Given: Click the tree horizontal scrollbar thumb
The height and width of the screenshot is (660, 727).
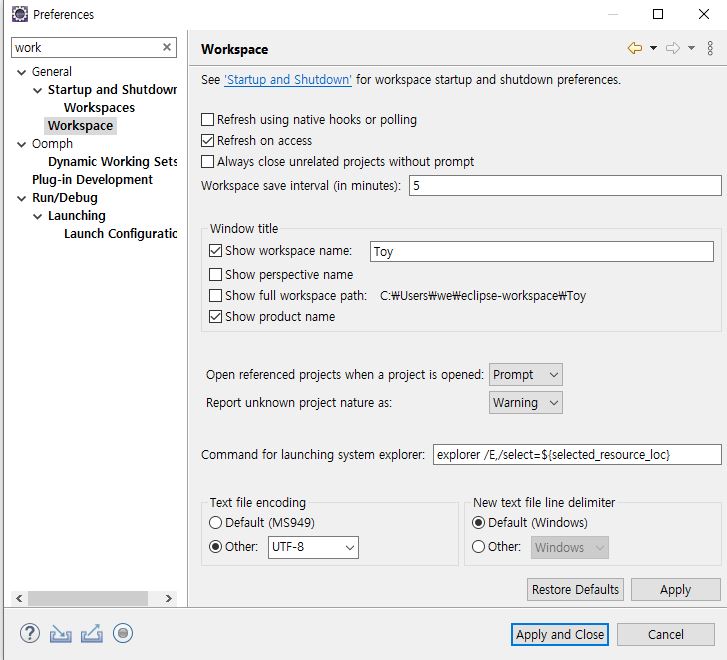Looking at the screenshot, I should coord(88,598).
